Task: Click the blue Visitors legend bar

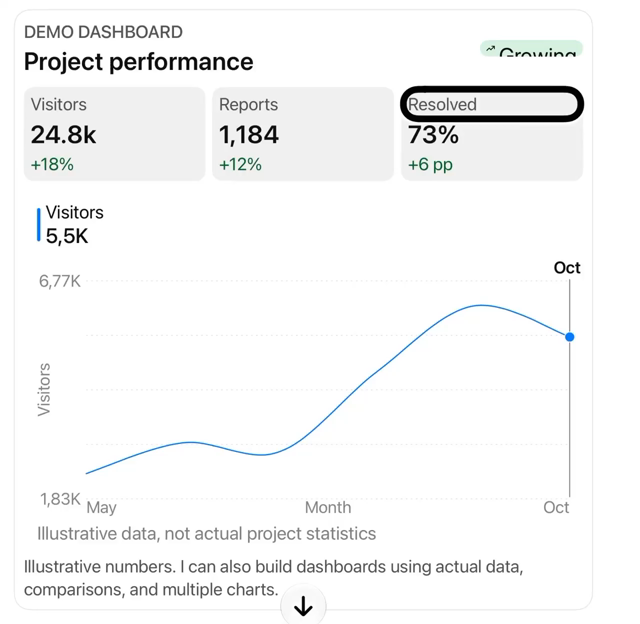Action: (39, 225)
